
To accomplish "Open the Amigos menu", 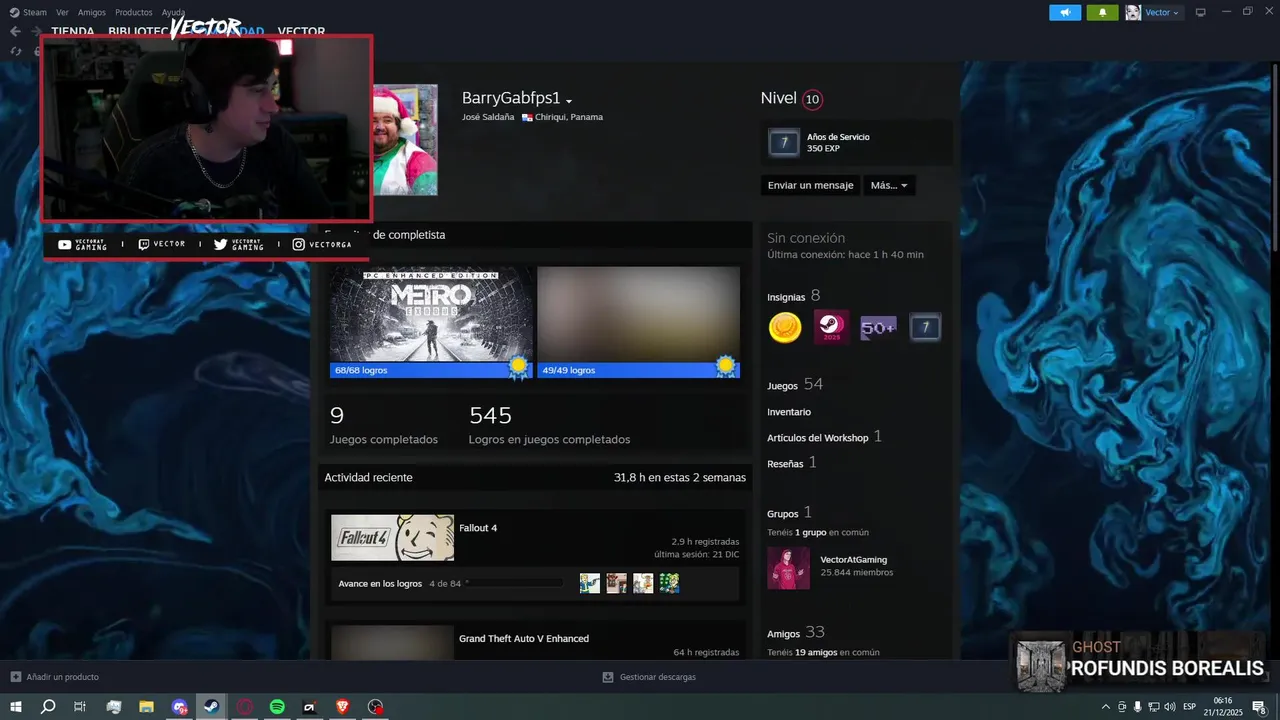I will tap(92, 12).
